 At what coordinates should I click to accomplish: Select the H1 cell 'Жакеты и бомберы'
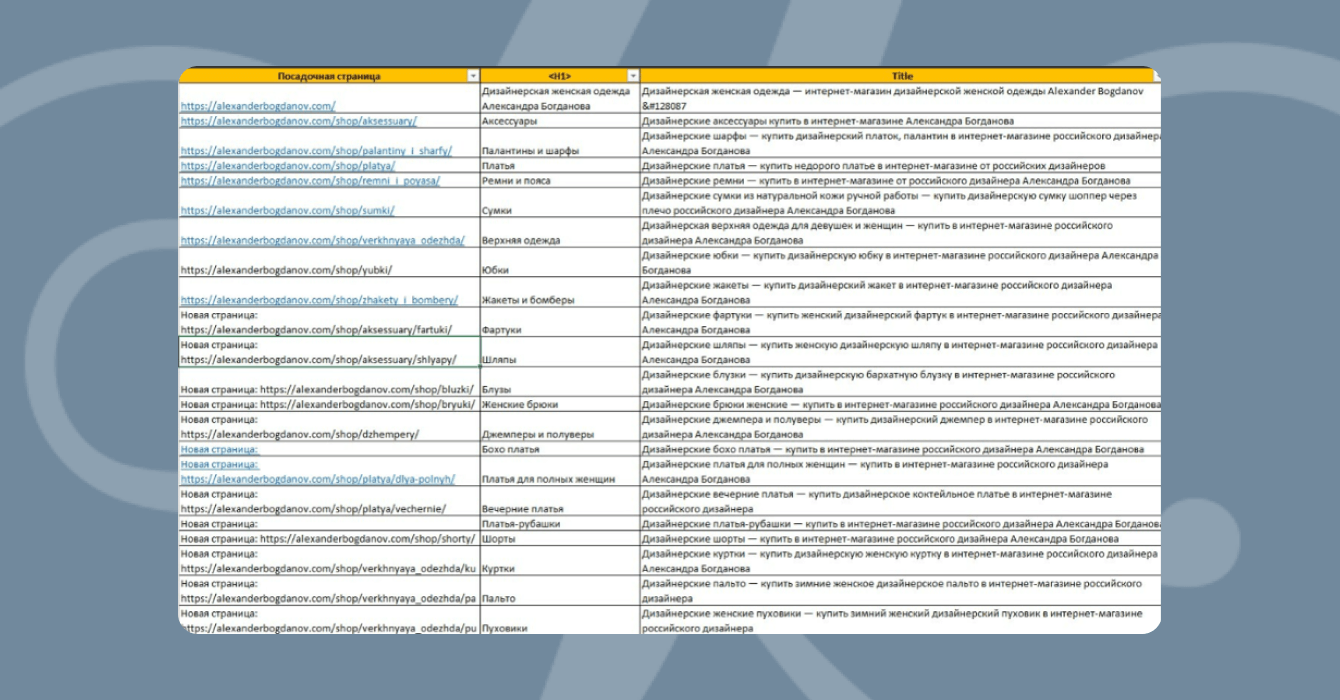pos(560,293)
